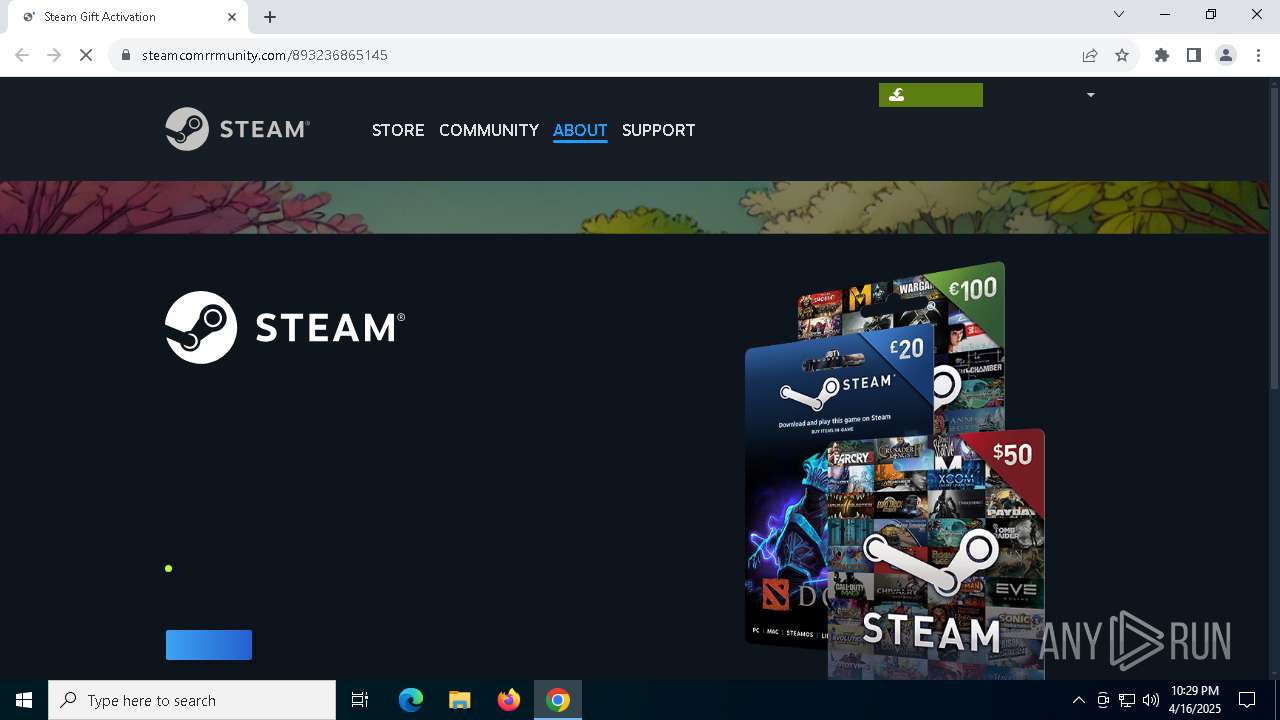
Task: View site information lock icon
Action: [x=126, y=55]
